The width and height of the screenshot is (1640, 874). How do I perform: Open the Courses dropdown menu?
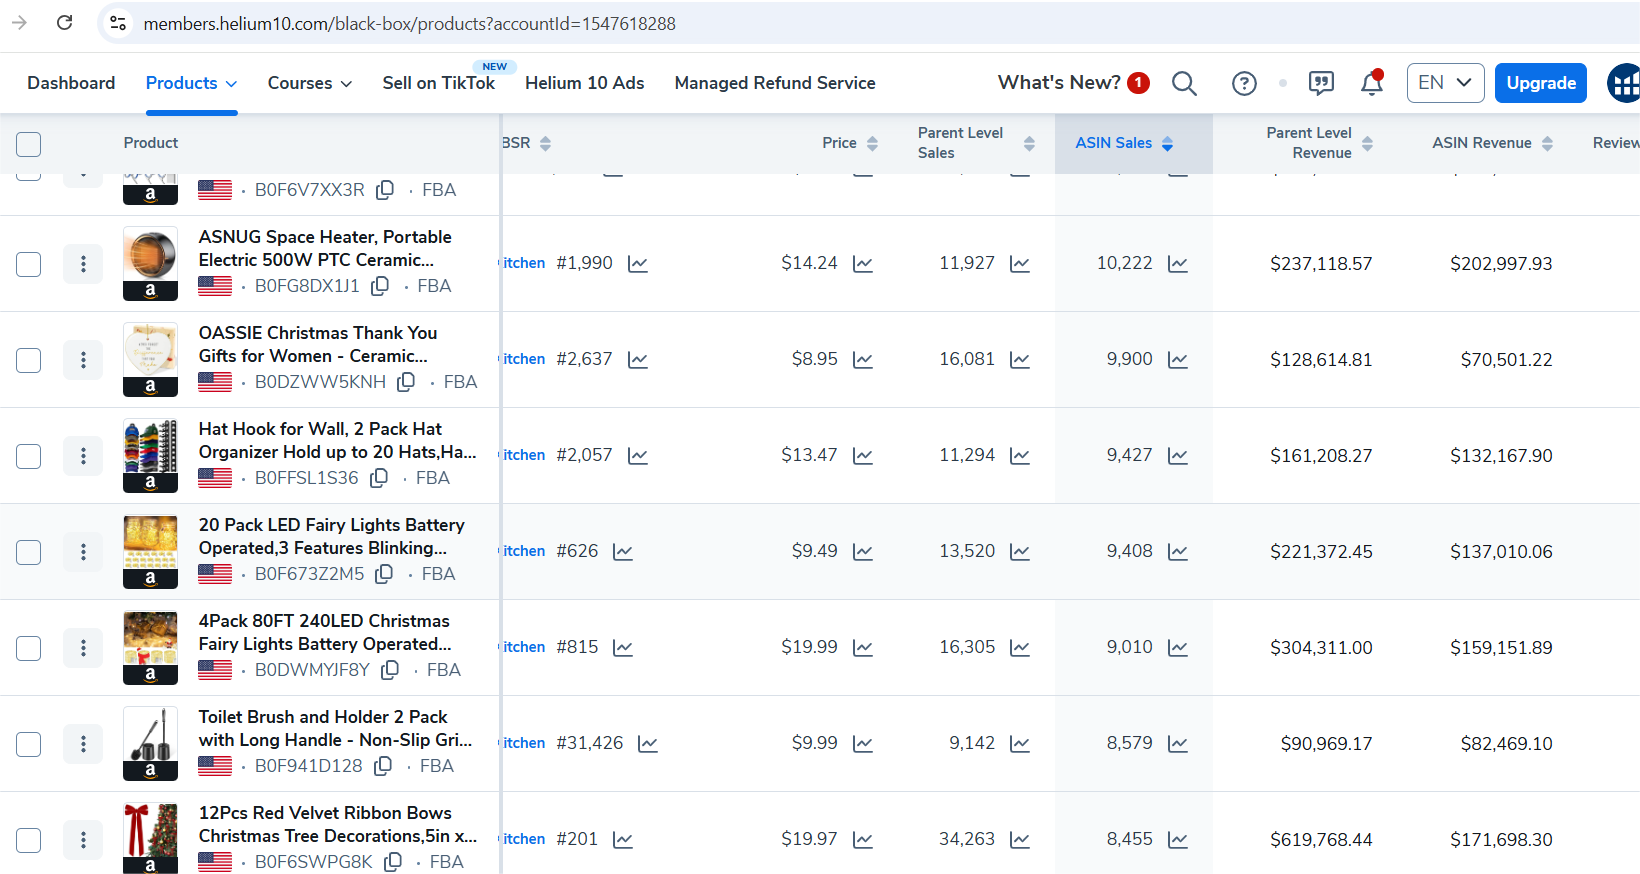point(309,83)
